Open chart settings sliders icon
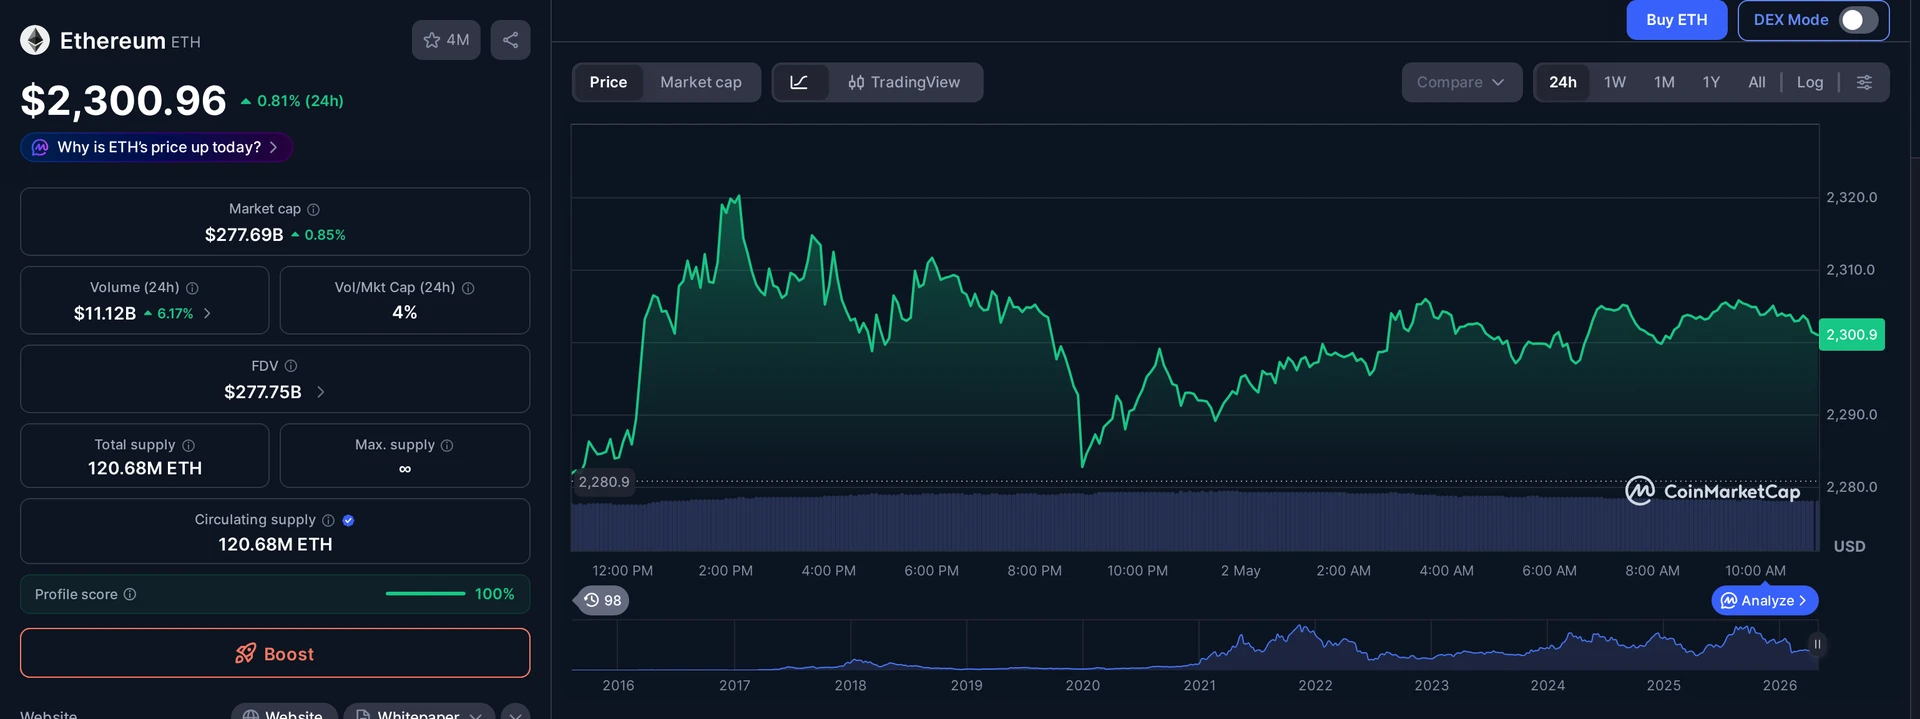The width and height of the screenshot is (1920, 719). click(x=1864, y=82)
